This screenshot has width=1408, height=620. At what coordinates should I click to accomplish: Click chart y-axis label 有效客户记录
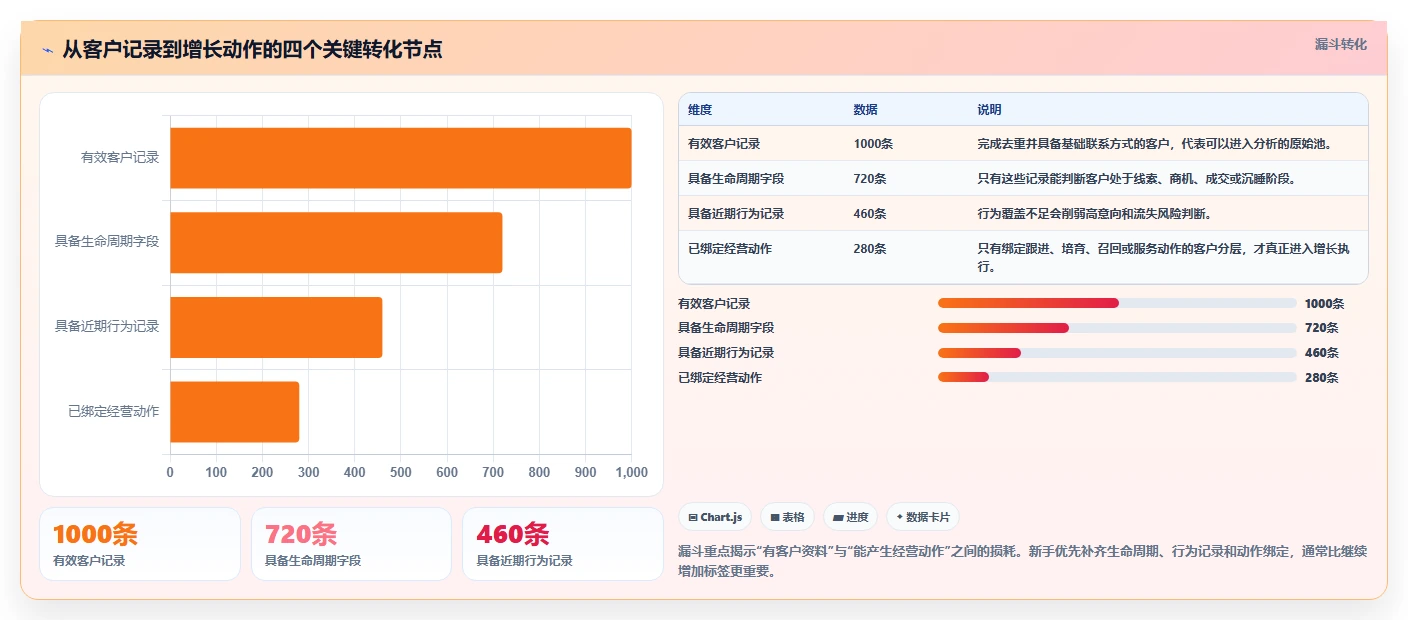pos(120,158)
